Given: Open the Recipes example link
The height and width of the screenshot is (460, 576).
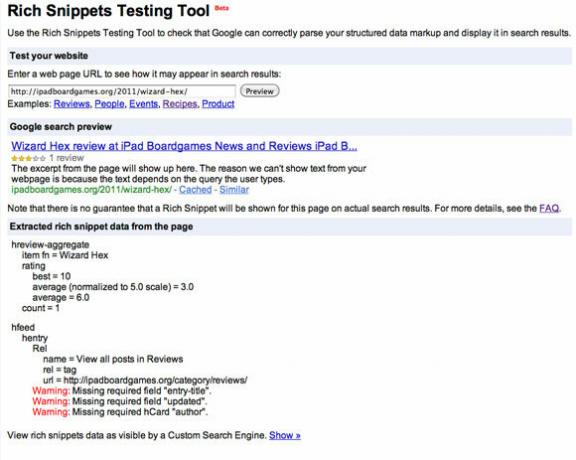Looking at the screenshot, I should 180,104.
